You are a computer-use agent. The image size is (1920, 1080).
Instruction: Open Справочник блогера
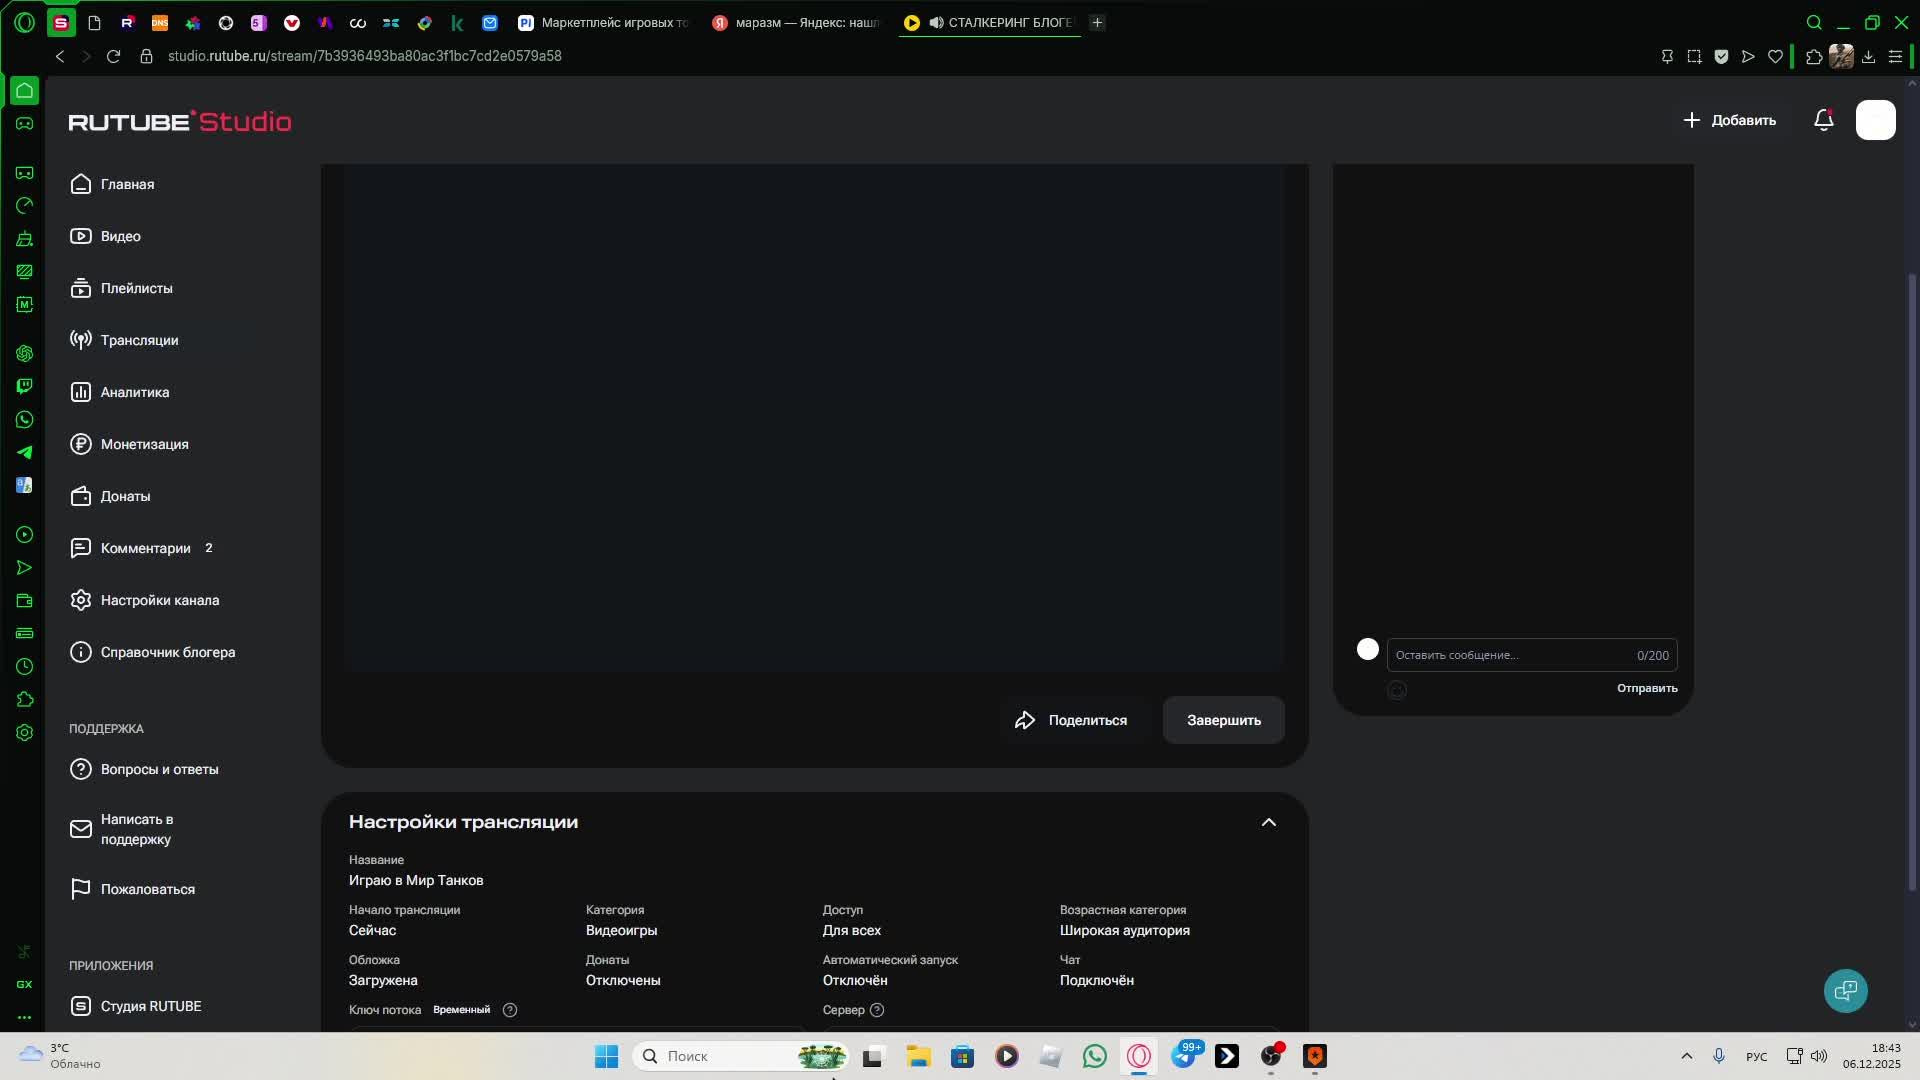[152, 652]
